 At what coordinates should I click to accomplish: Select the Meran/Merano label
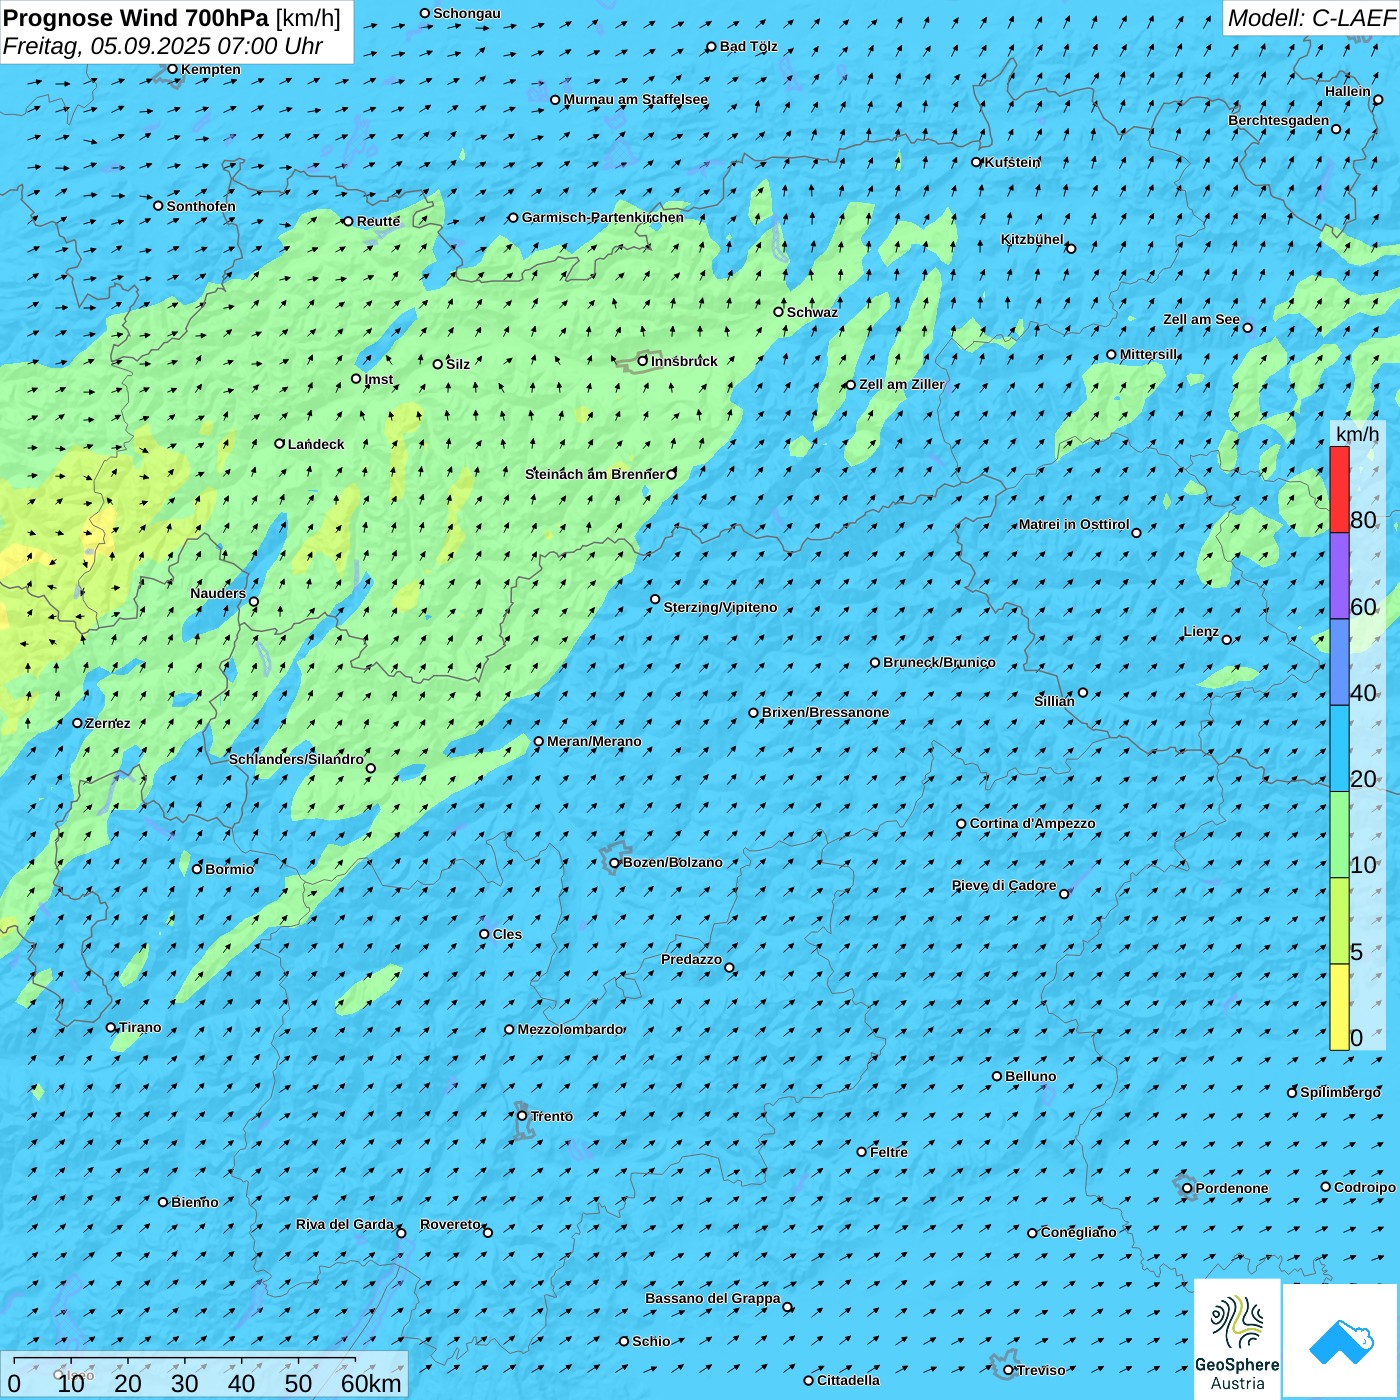tap(594, 741)
